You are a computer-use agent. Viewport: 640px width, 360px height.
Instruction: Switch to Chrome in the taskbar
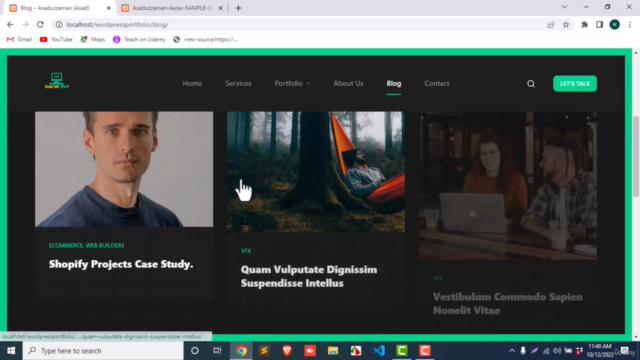coord(241,351)
